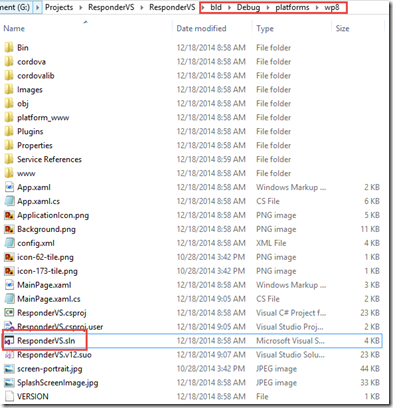Viewport: 393px width, 408px height.
Task: Click the App.xaml.cs file icon
Action: (9, 201)
